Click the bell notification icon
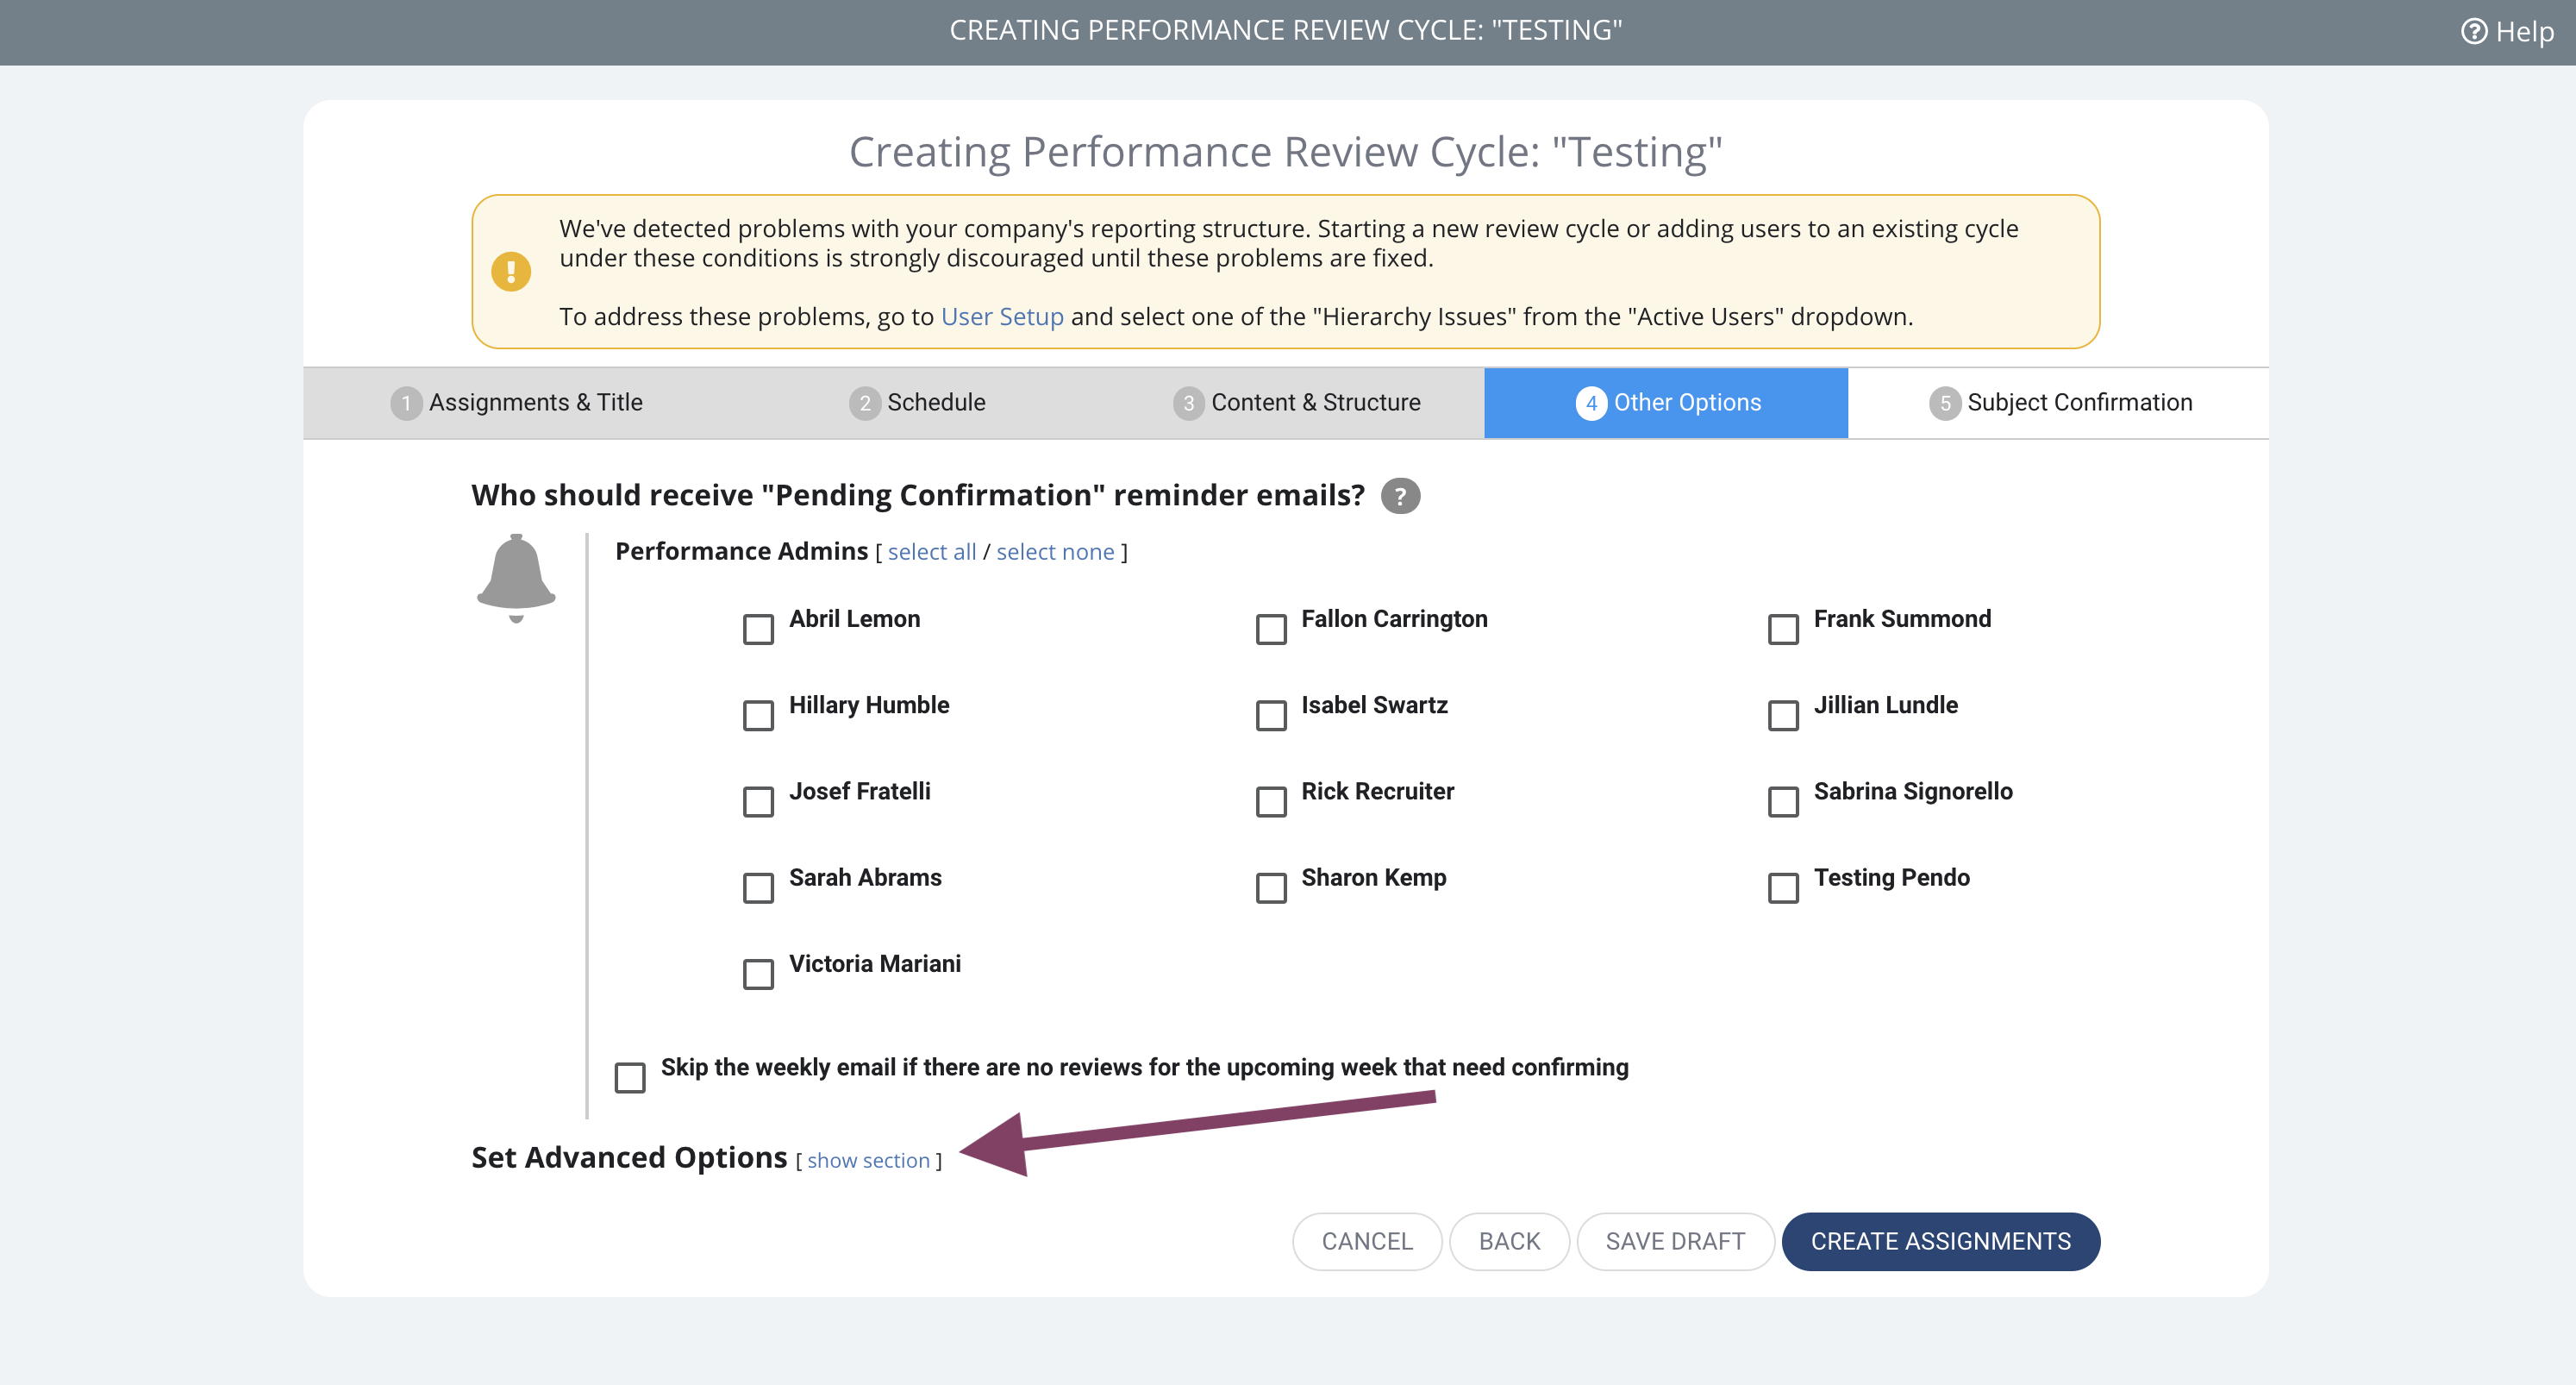This screenshot has width=2576, height=1385. (x=516, y=578)
